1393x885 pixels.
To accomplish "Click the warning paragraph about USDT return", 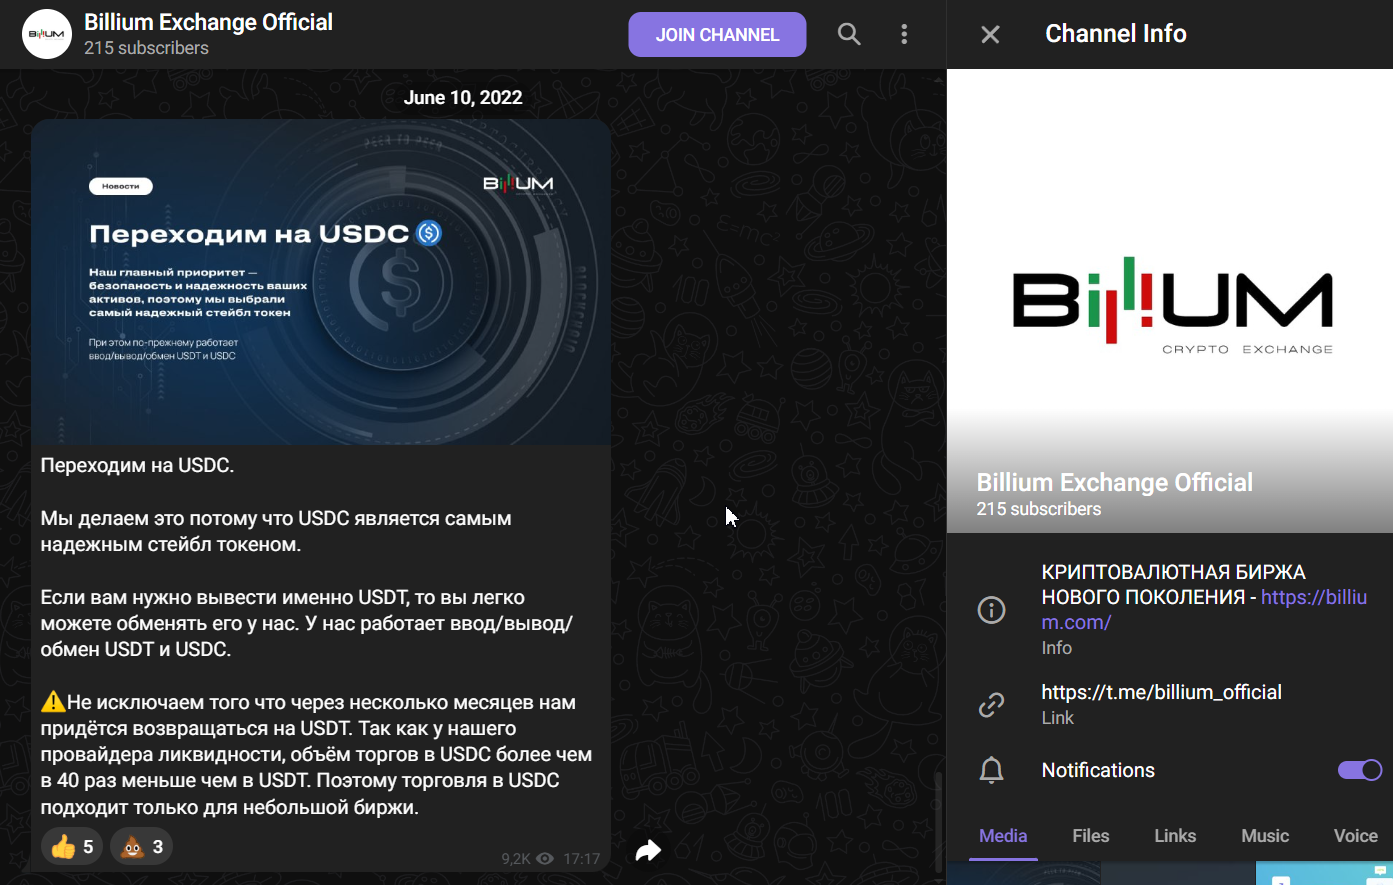I will 316,755.
